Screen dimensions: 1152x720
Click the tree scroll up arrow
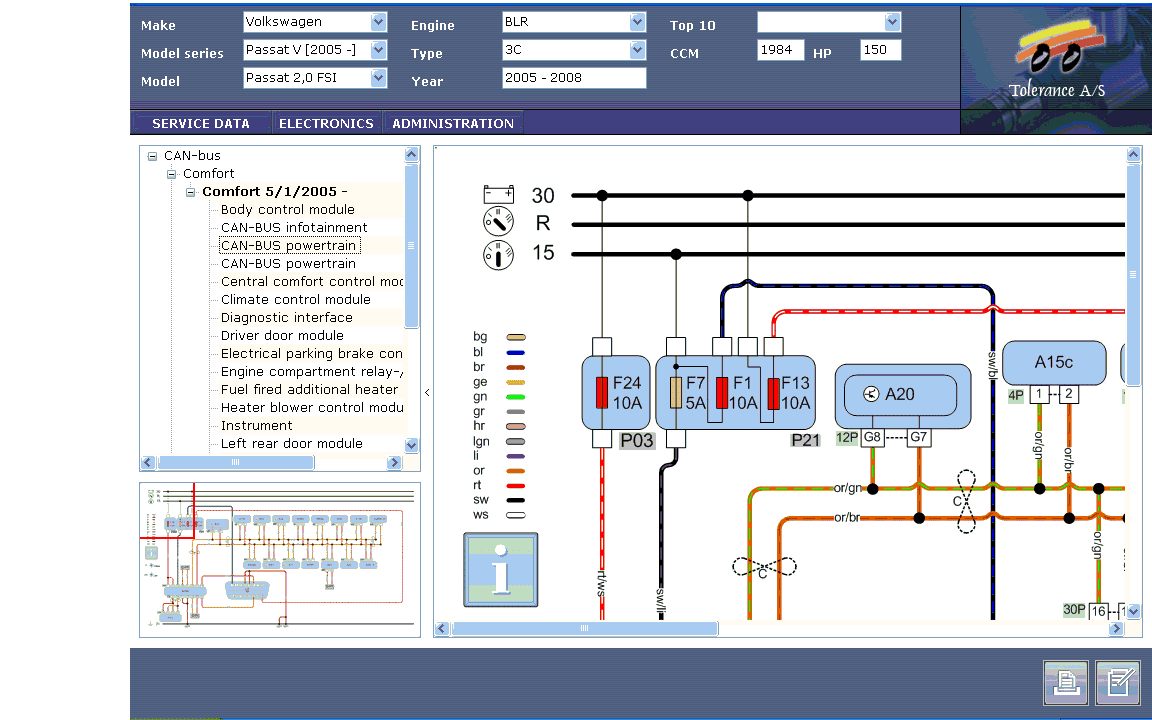pos(411,154)
